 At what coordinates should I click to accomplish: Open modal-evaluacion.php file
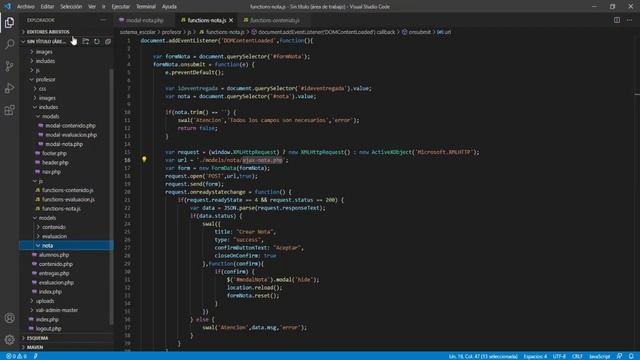click(x=71, y=135)
